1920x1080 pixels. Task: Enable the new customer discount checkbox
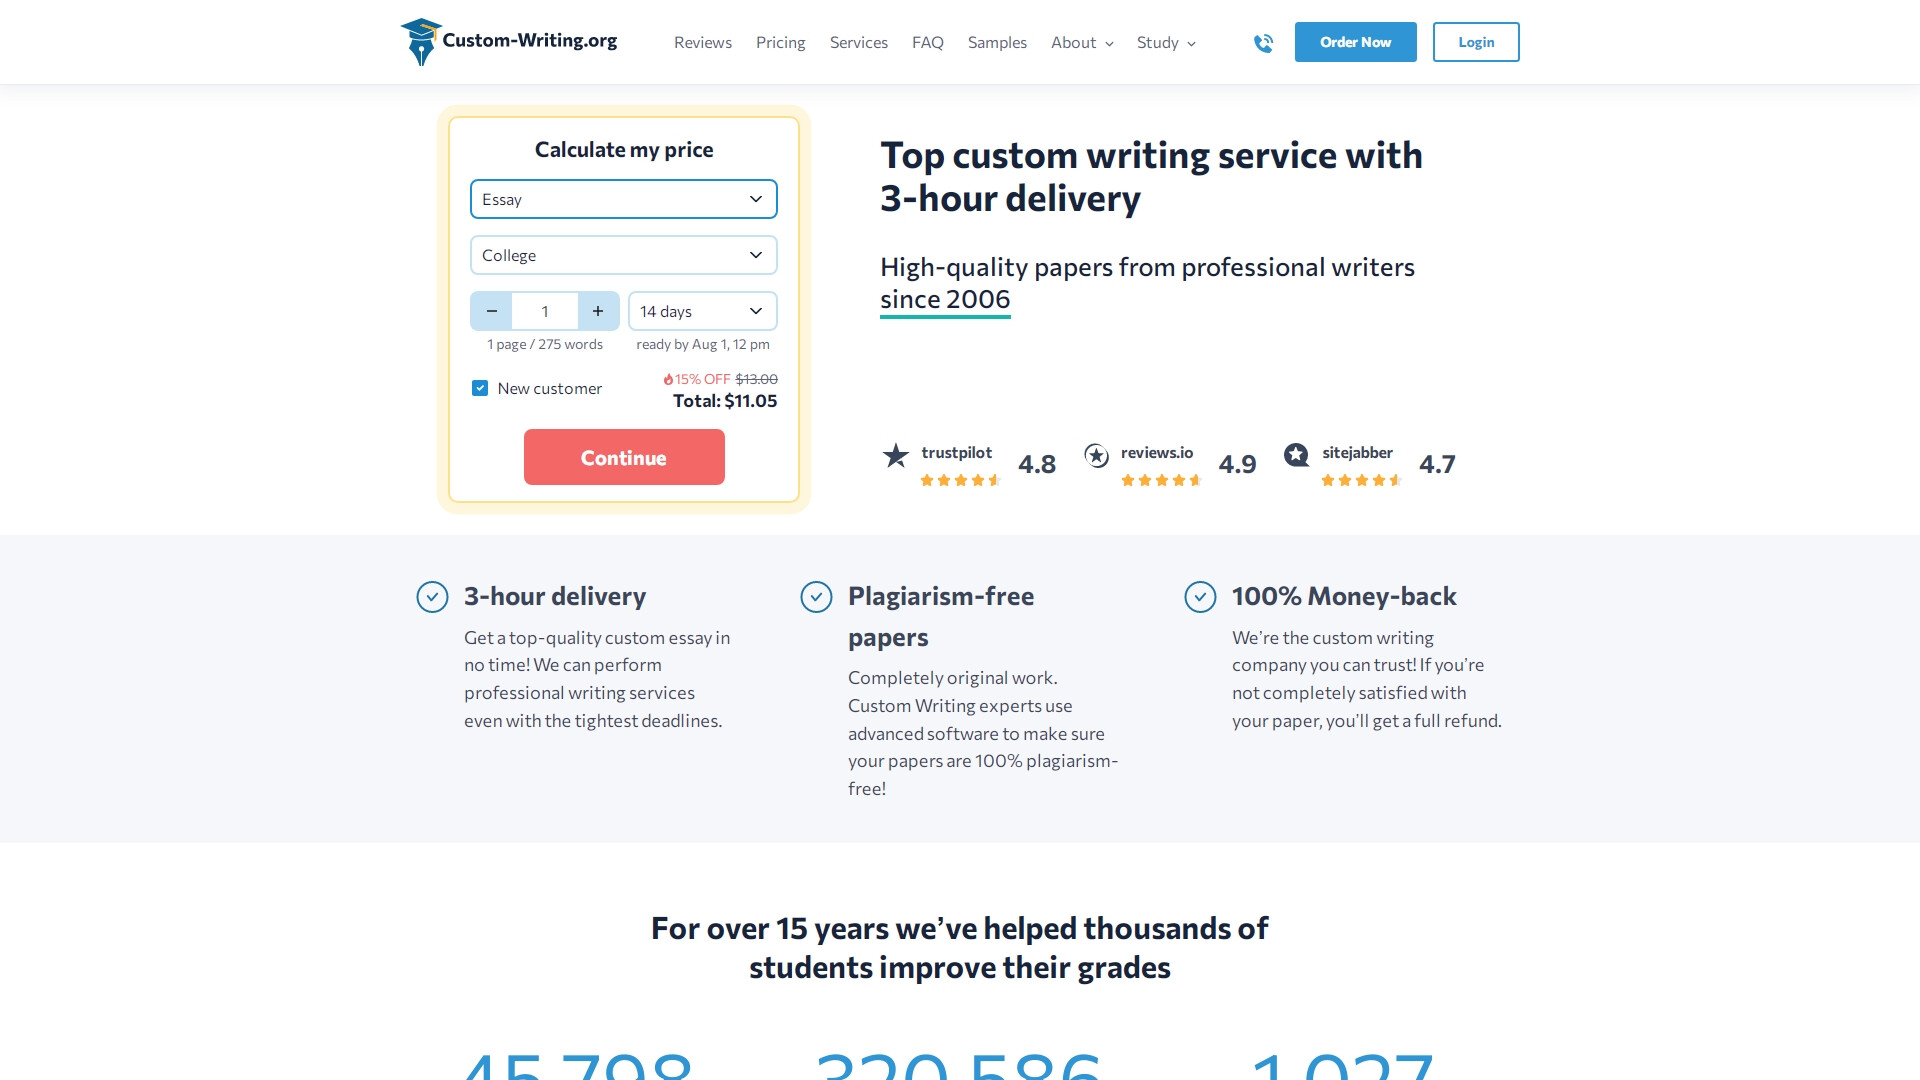click(481, 388)
